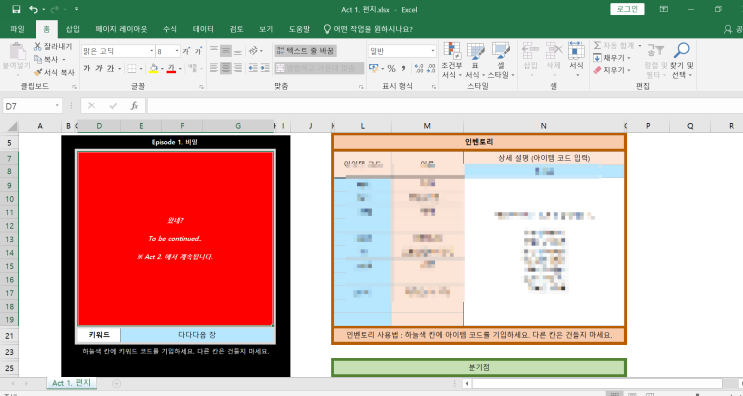Viewport: 743px width, 396px height.
Task: Click the 로그인 sign-in button
Action: pyautogui.click(x=627, y=9)
